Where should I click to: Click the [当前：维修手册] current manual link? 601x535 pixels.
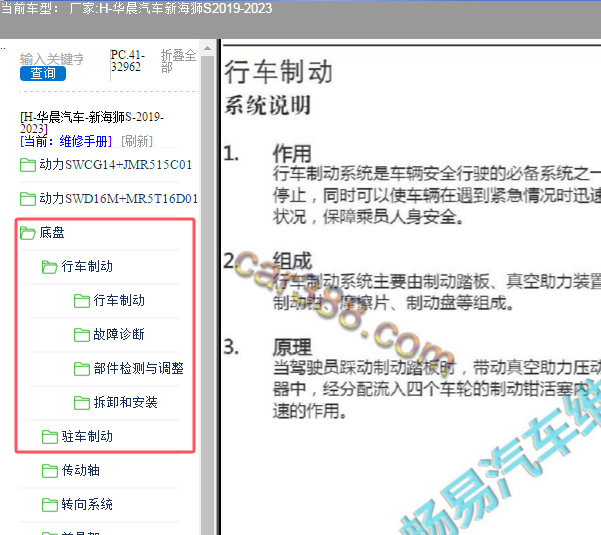click(66, 141)
